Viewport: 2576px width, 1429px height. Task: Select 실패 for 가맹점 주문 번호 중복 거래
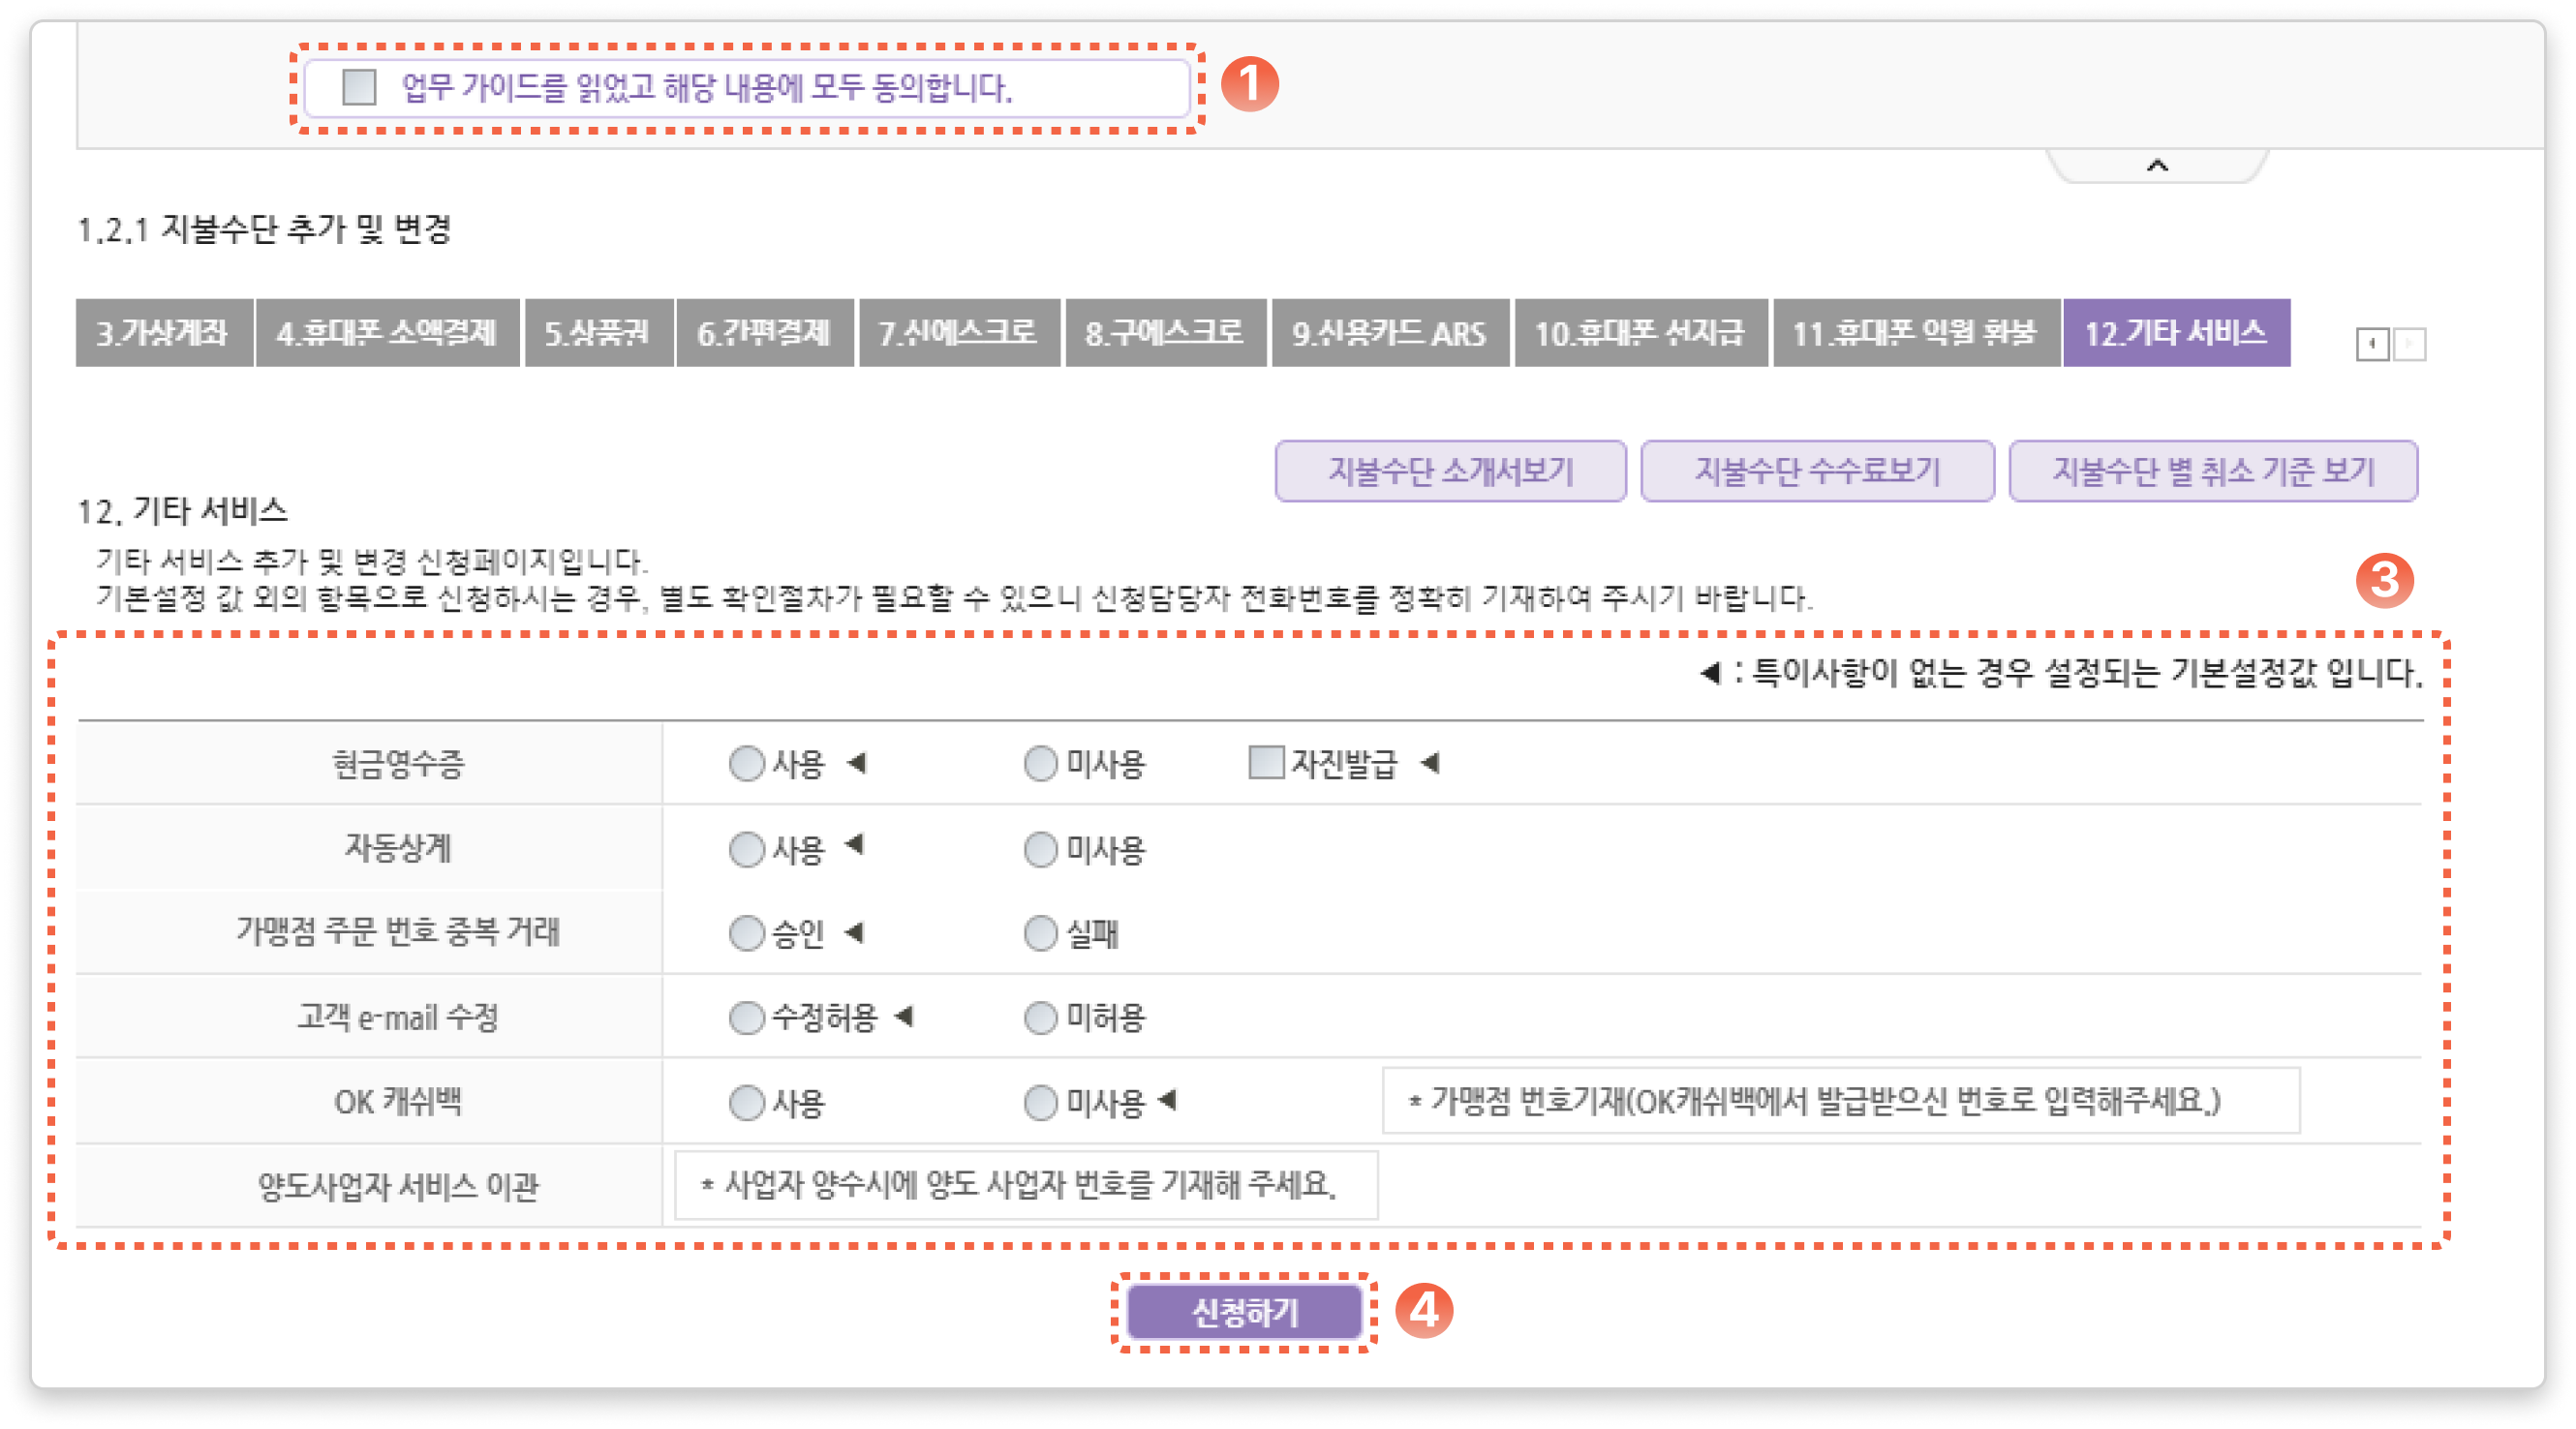pyautogui.click(x=1040, y=934)
